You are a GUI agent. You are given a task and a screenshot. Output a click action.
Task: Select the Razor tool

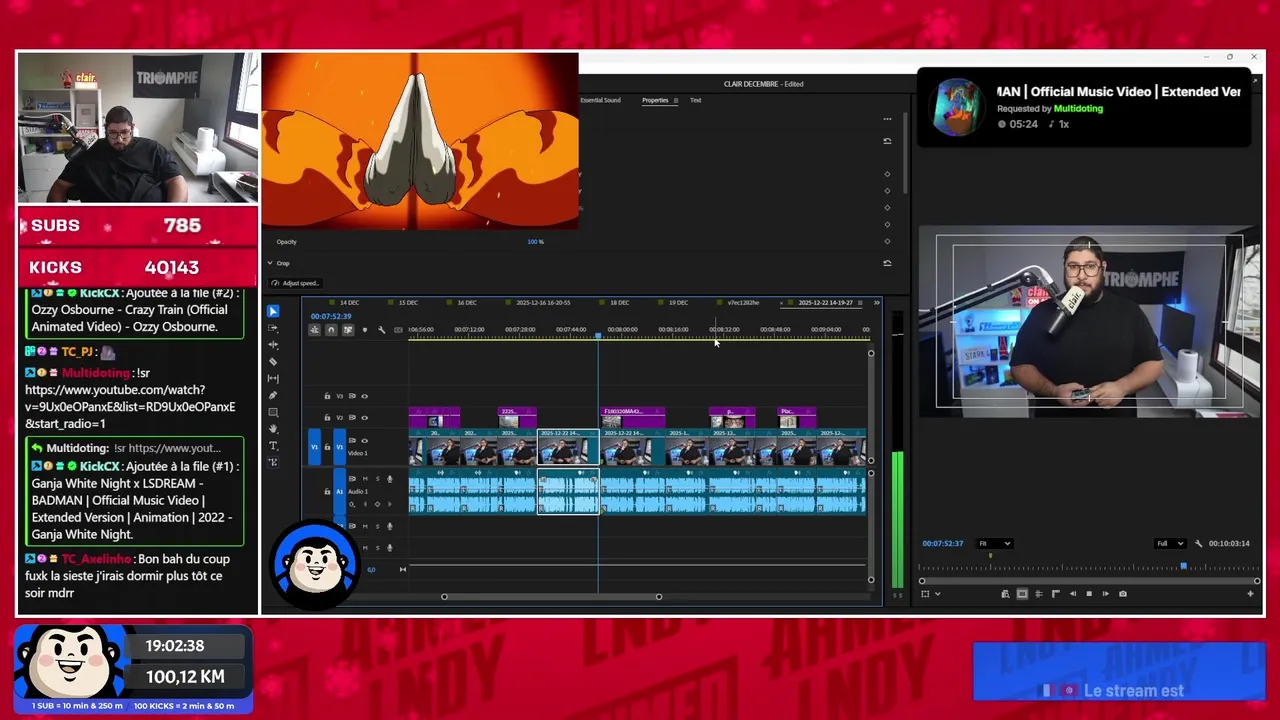[x=273, y=362]
